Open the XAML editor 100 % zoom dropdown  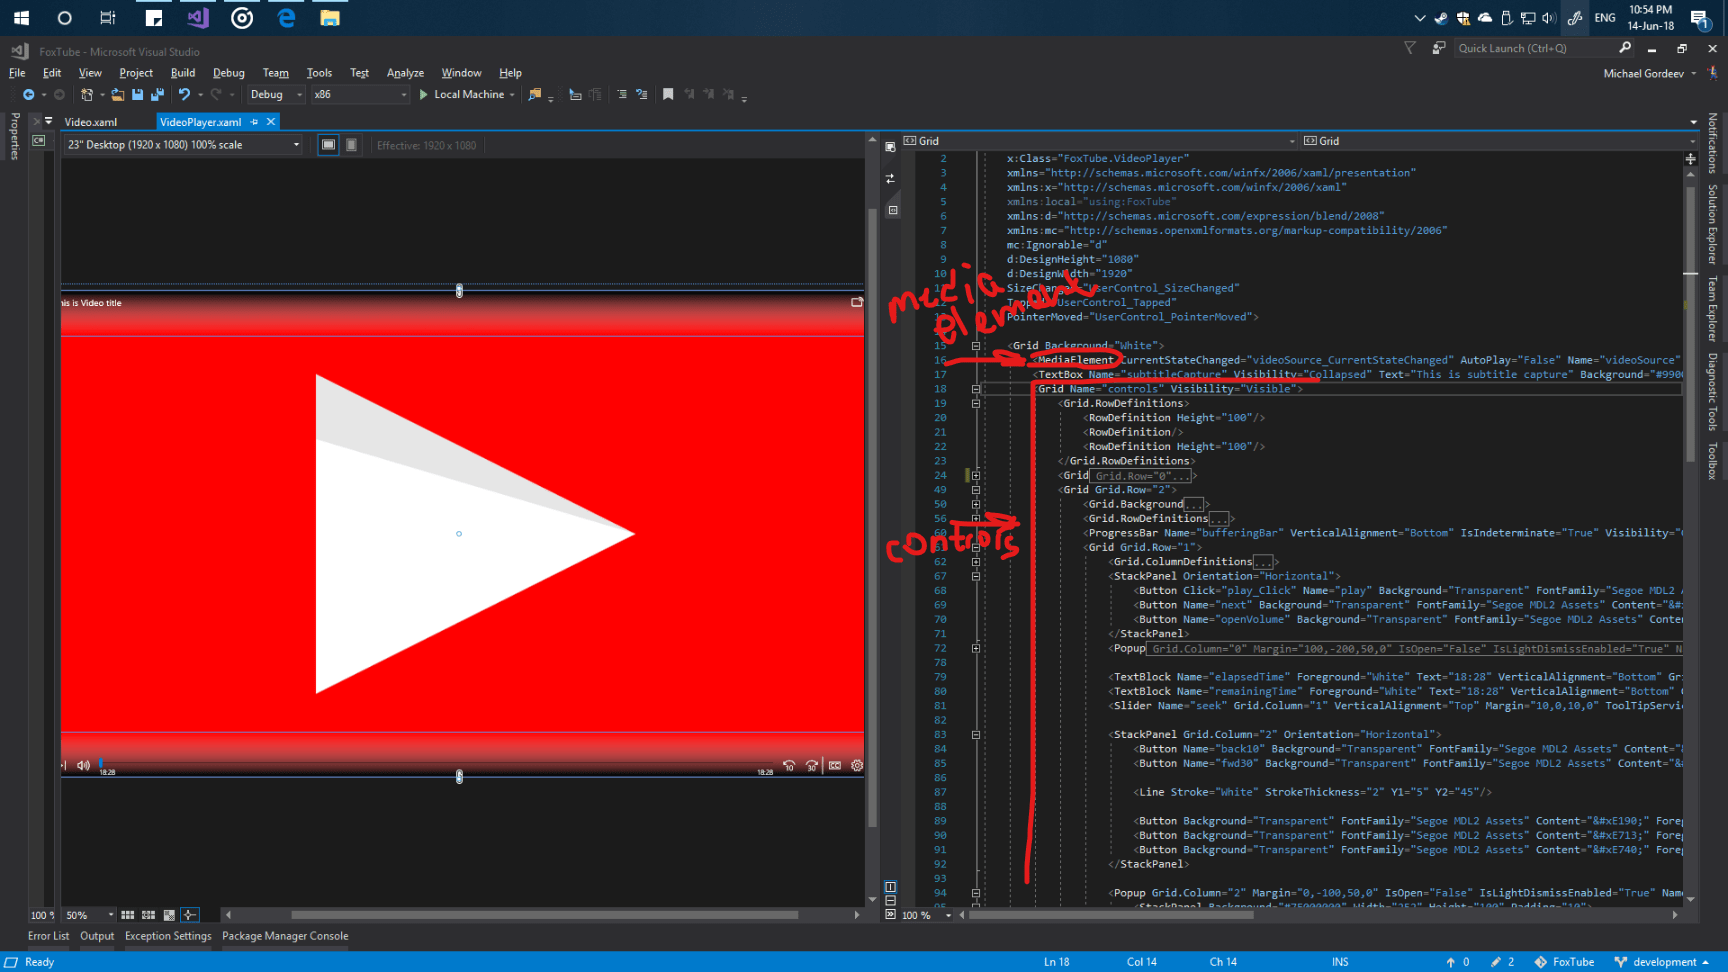click(x=927, y=915)
